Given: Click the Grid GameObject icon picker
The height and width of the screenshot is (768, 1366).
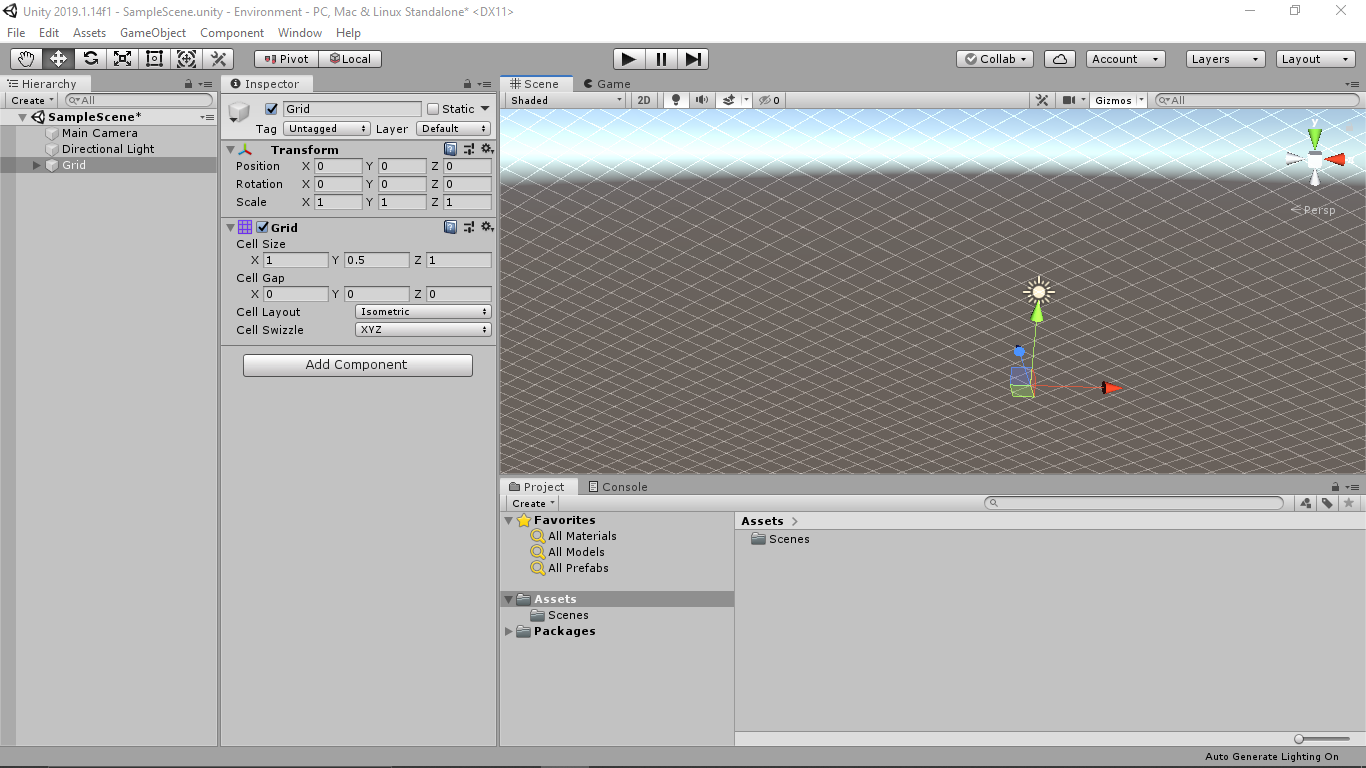Looking at the screenshot, I should pyautogui.click(x=240, y=112).
